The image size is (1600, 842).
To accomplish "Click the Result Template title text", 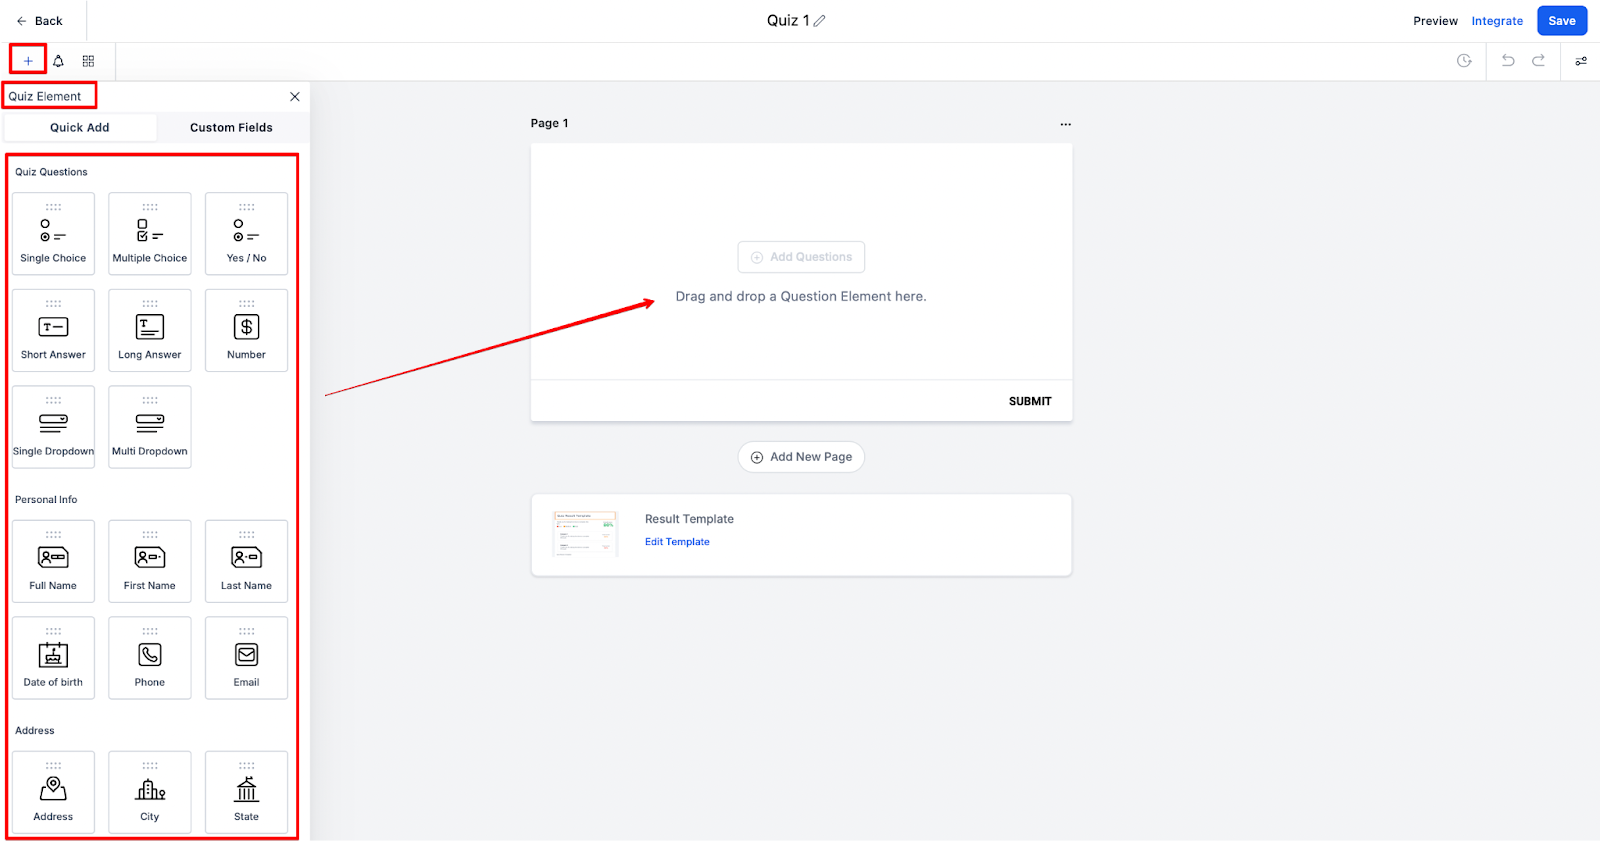I will [x=689, y=519].
